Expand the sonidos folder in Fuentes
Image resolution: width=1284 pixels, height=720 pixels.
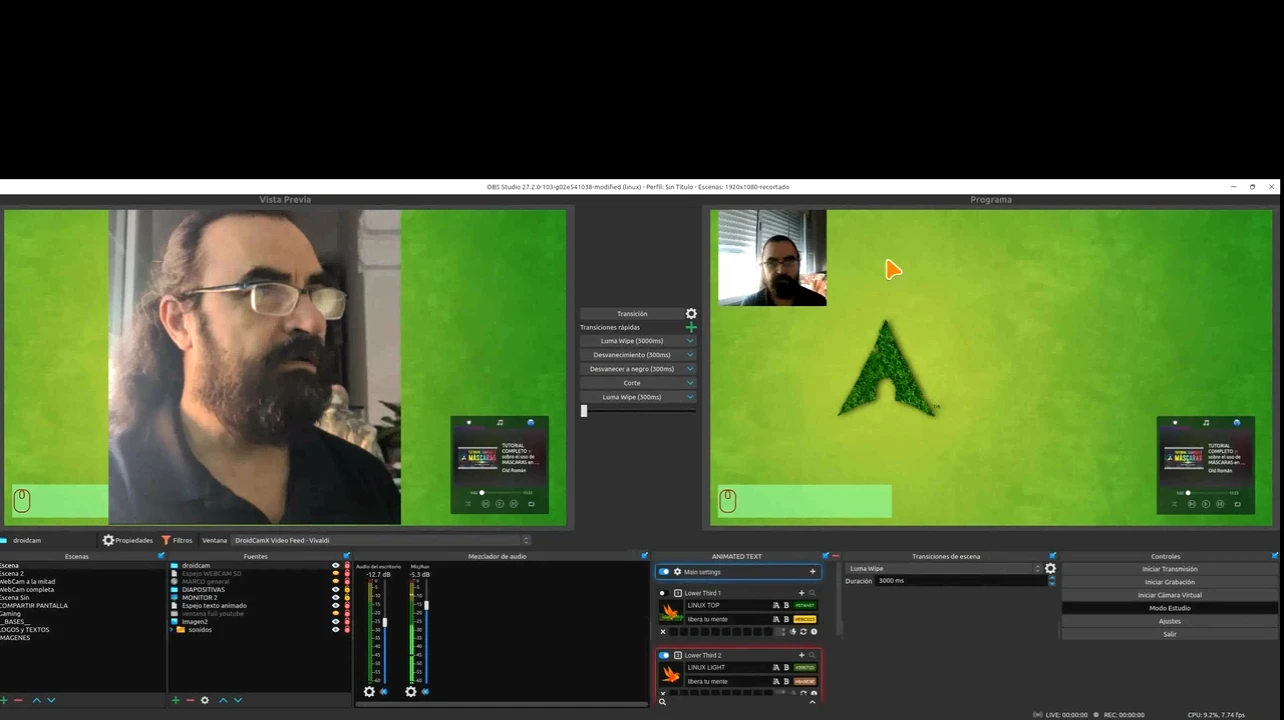click(171, 629)
